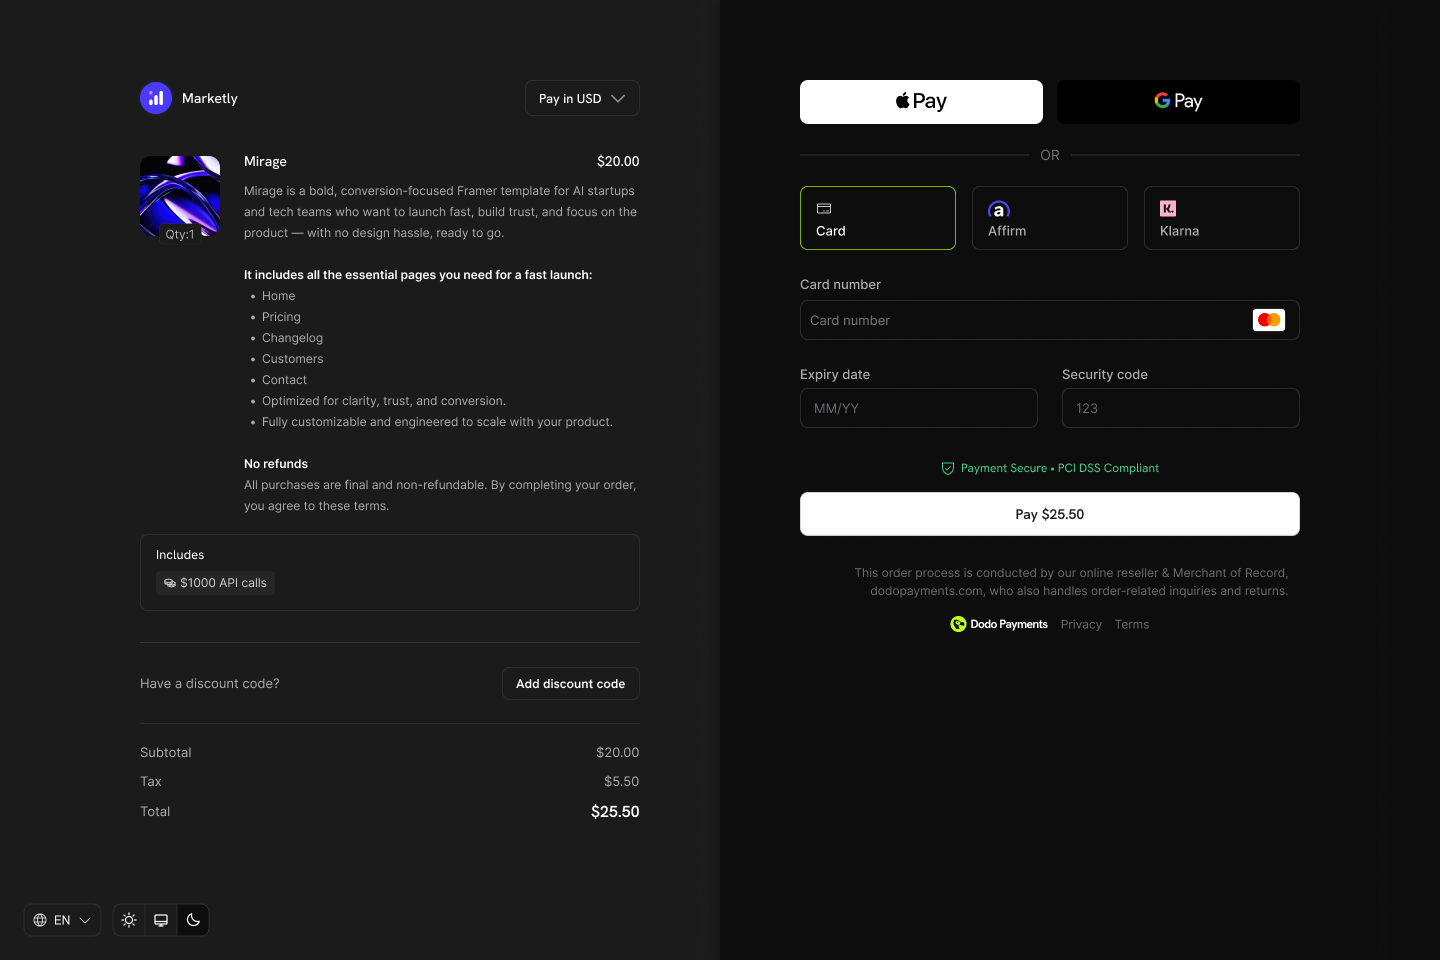1440x960 pixels.
Task: Enable dark theme with the moon toggle
Action: pos(193,919)
